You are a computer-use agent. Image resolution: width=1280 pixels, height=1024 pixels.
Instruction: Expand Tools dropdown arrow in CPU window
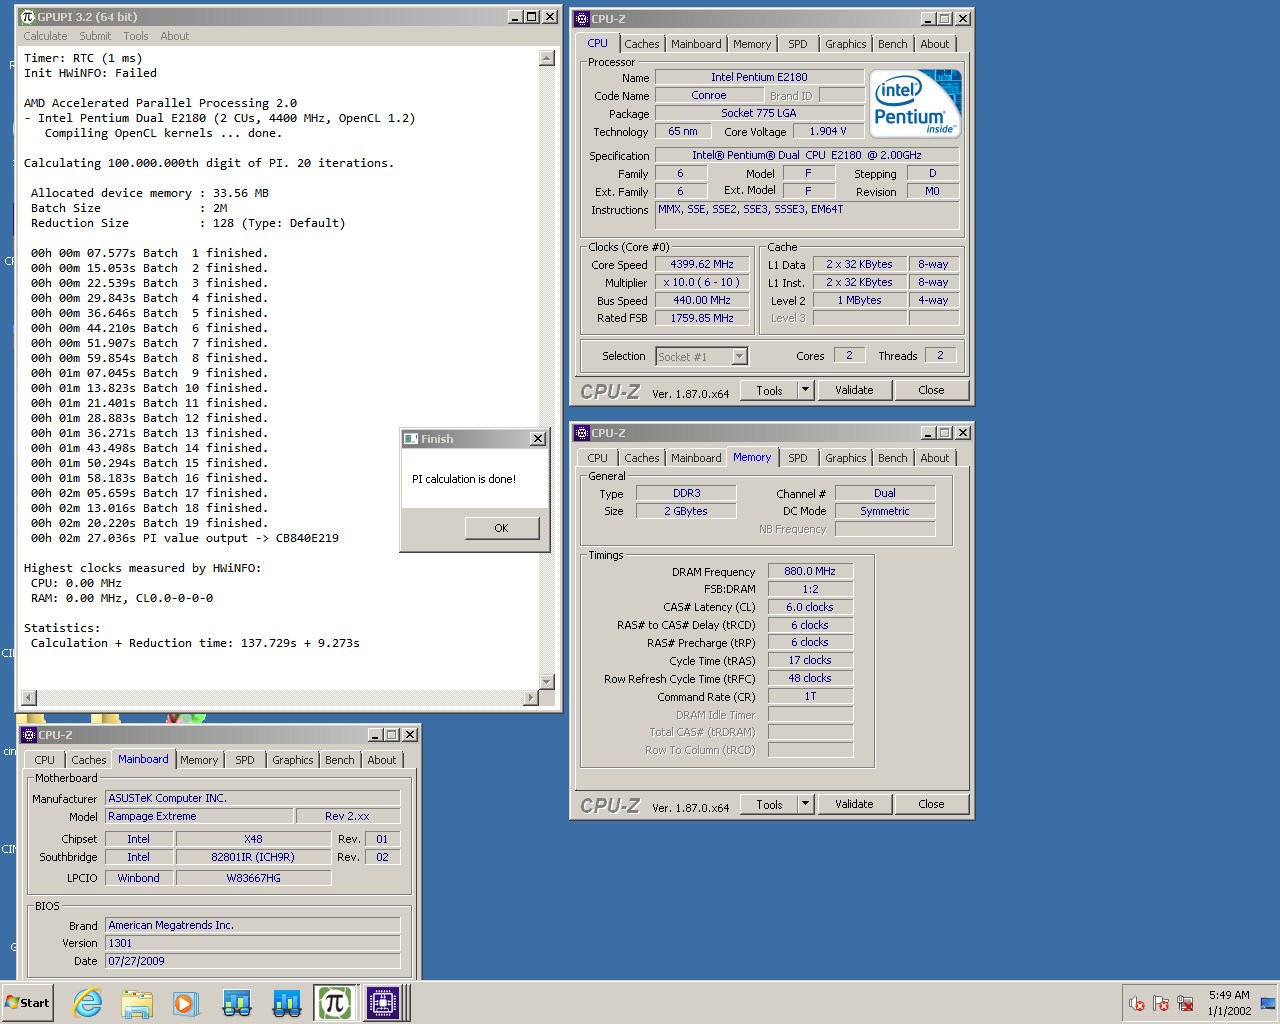tap(806, 391)
